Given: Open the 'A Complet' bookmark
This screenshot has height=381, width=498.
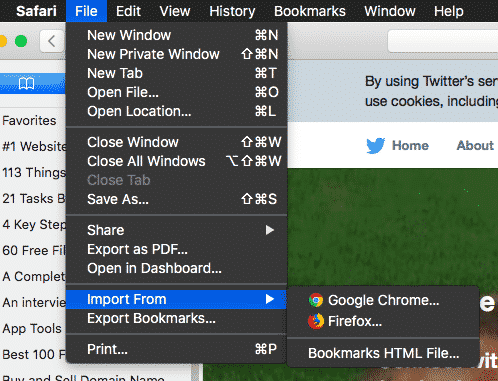Looking at the screenshot, I should click(34, 276).
